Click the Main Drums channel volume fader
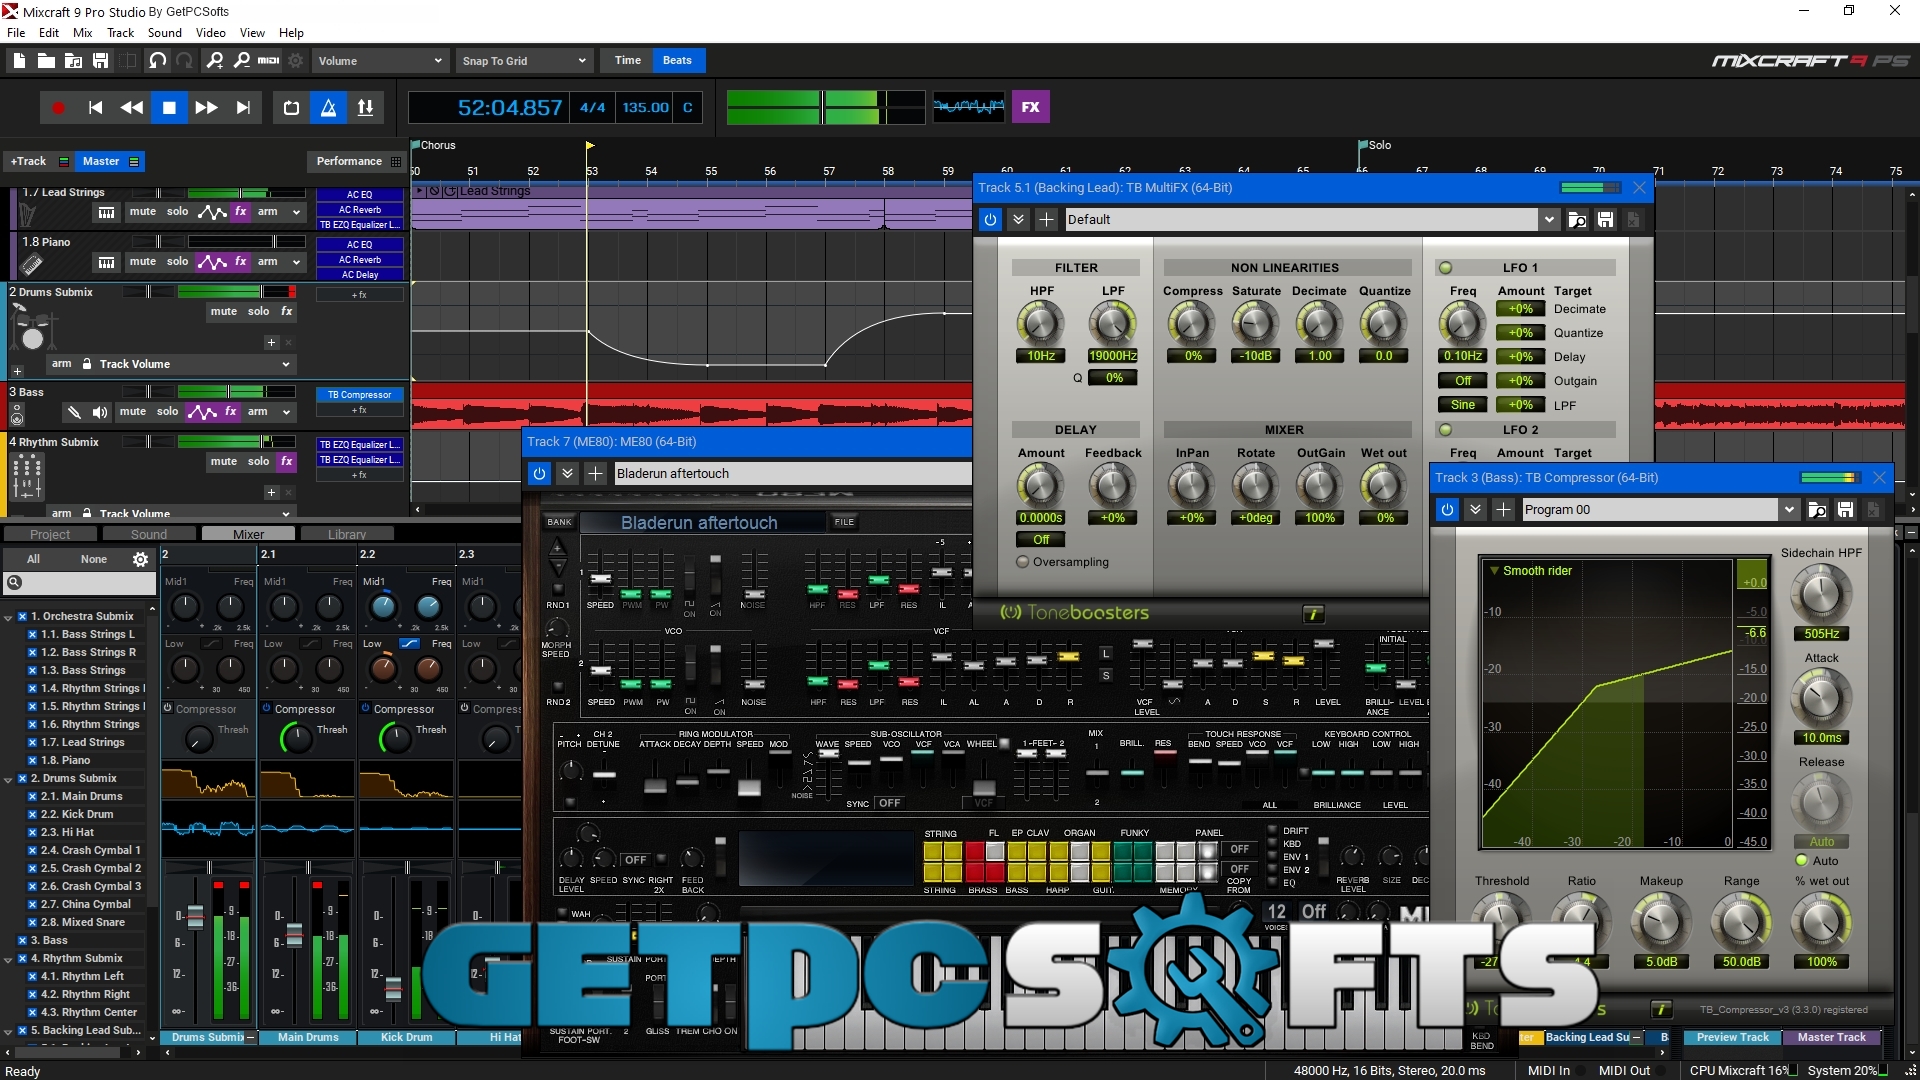This screenshot has height=1080, width=1920. pyautogui.click(x=294, y=934)
